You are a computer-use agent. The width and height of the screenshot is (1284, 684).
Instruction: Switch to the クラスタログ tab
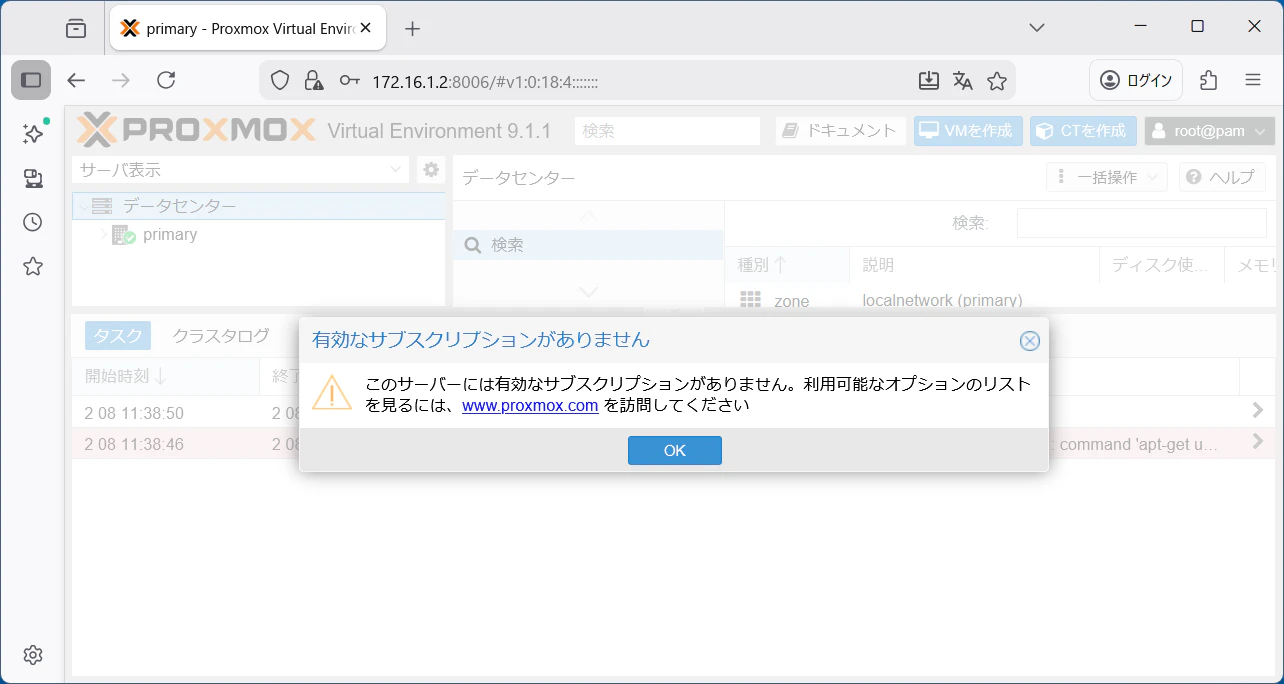(221, 336)
